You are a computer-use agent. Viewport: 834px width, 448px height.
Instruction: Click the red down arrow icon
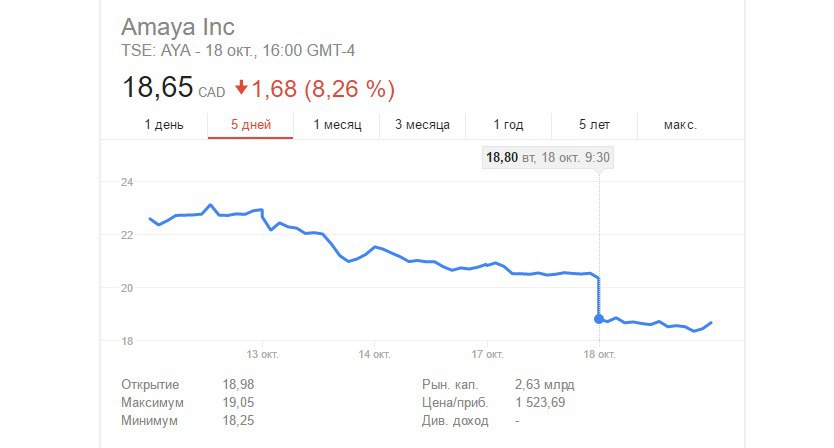(x=241, y=88)
